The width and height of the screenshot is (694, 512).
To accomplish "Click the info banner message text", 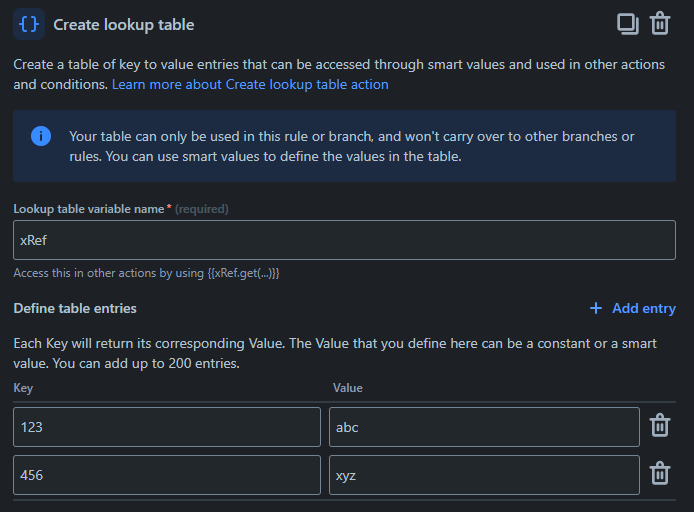I will click(x=352, y=146).
